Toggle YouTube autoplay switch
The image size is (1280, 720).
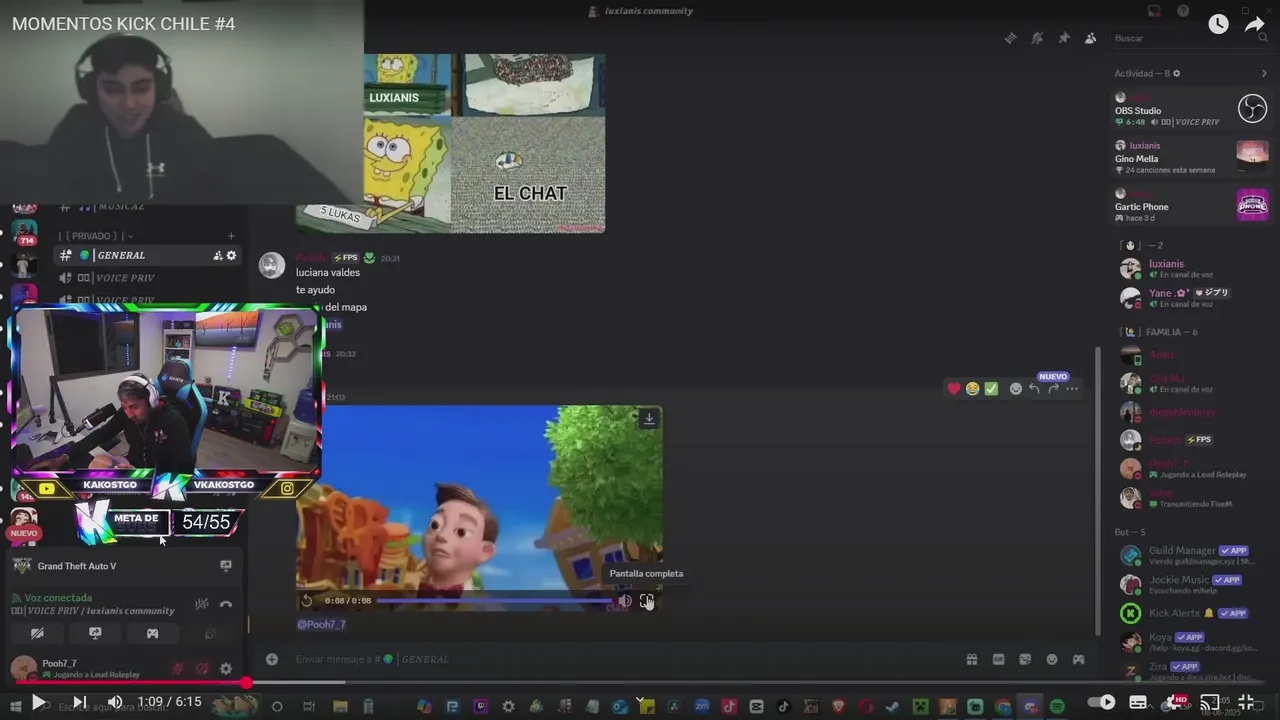pos(1102,702)
